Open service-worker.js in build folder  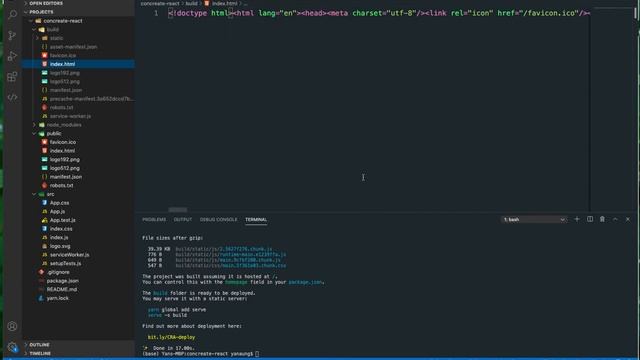[71, 116]
